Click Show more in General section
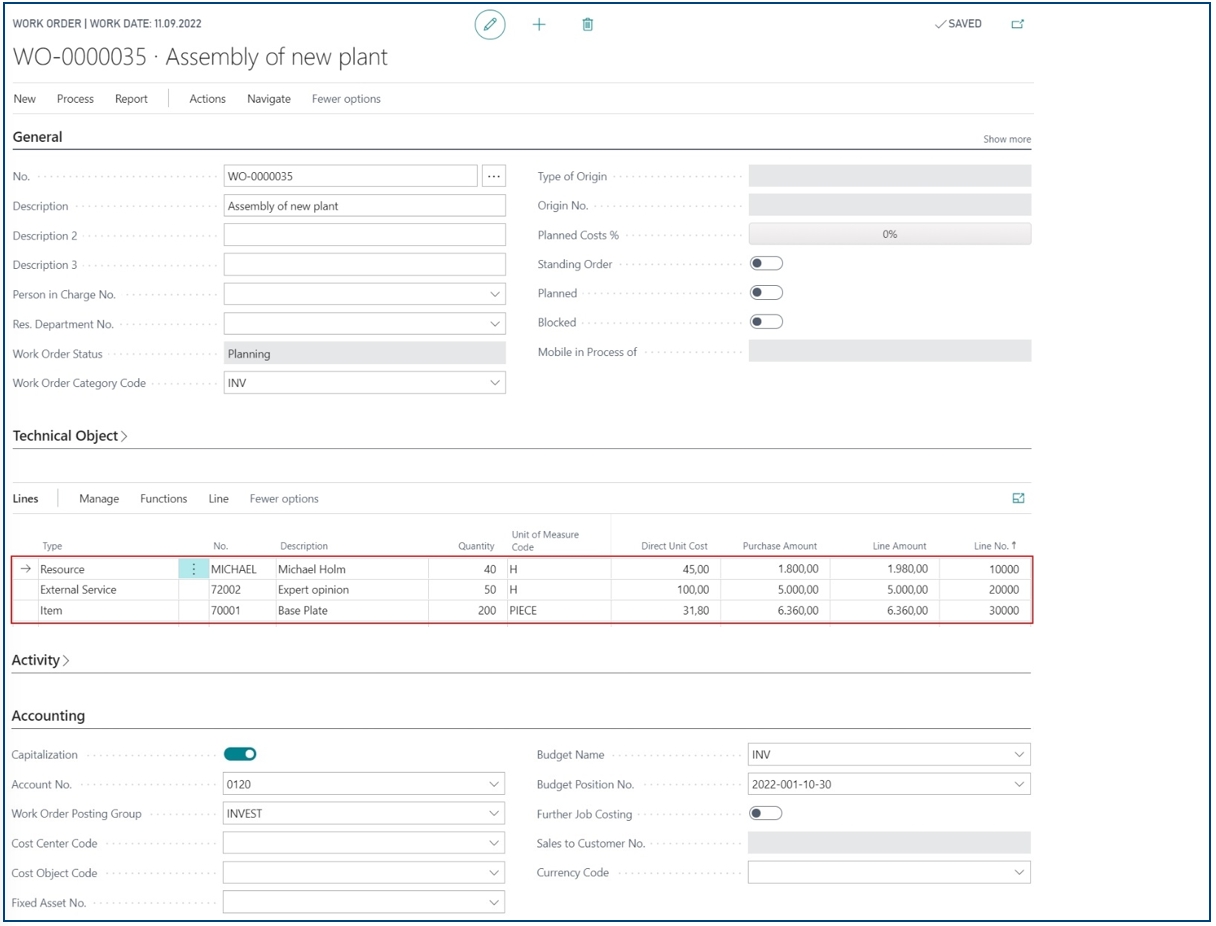This screenshot has height=926, width=1216. [x=1006, y=139]
